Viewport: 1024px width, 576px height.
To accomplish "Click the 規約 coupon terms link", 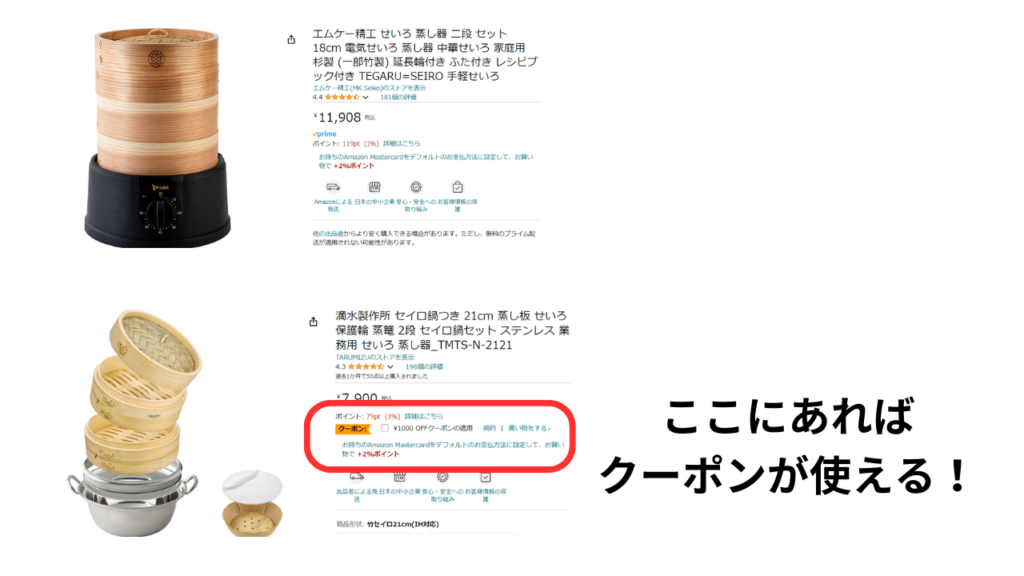I will [489, 428].
